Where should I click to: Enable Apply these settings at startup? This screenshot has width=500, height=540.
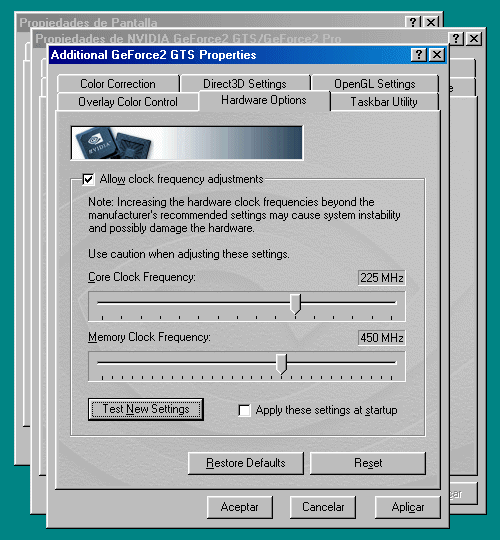click(x=244, y=410)
